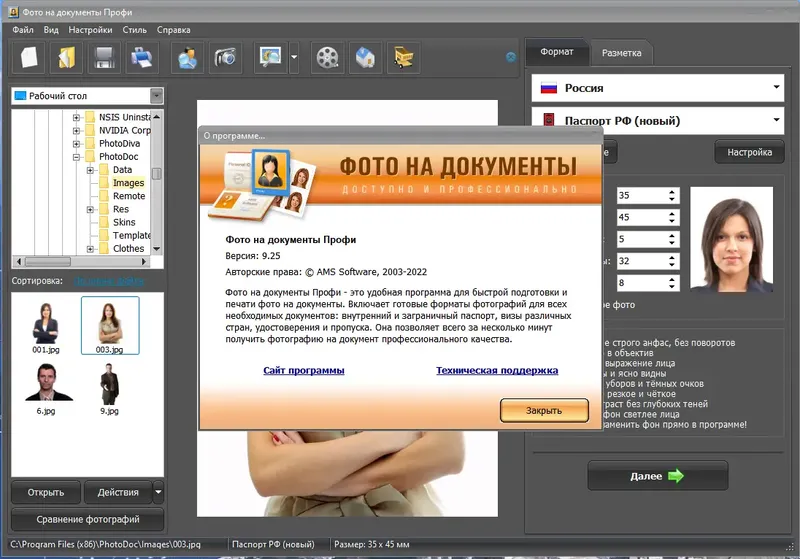The height and width of the screenshot is (559, 800).
Task: Open the Паспорт РФ (новый) document dropdown
Action: tap(658, 121)
